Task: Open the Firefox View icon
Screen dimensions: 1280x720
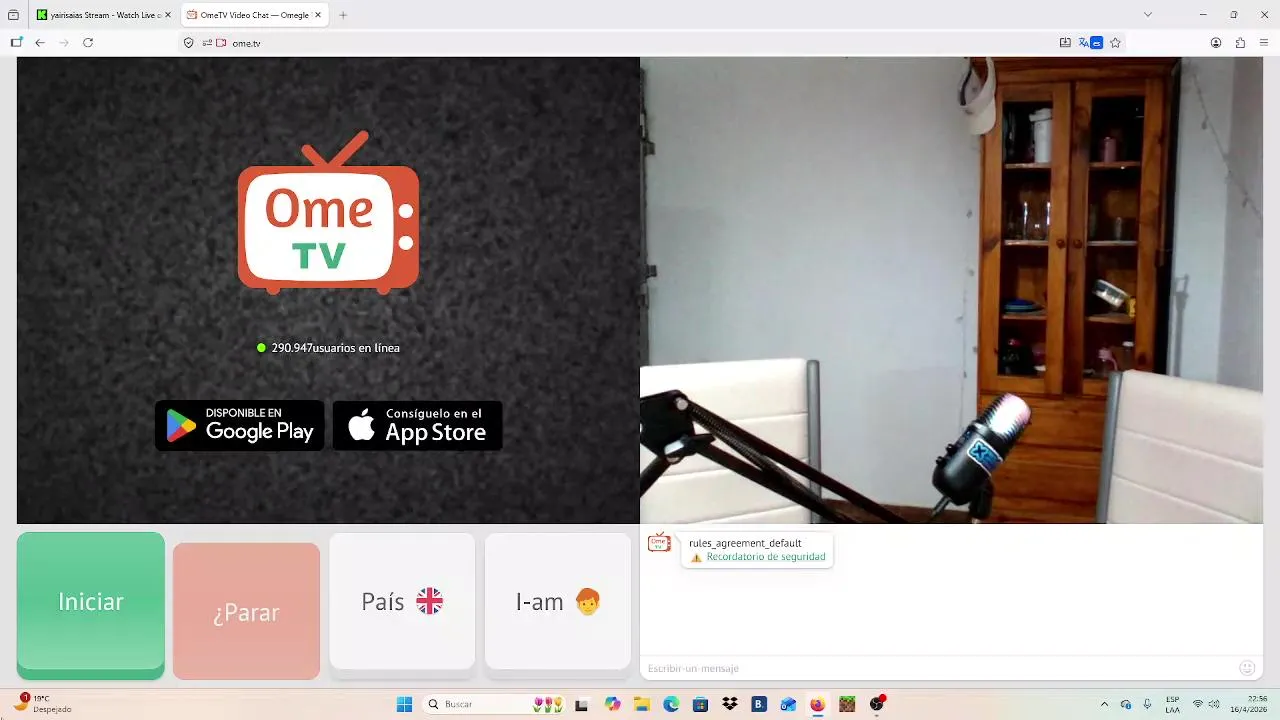Action: click(x=13, y=15)
